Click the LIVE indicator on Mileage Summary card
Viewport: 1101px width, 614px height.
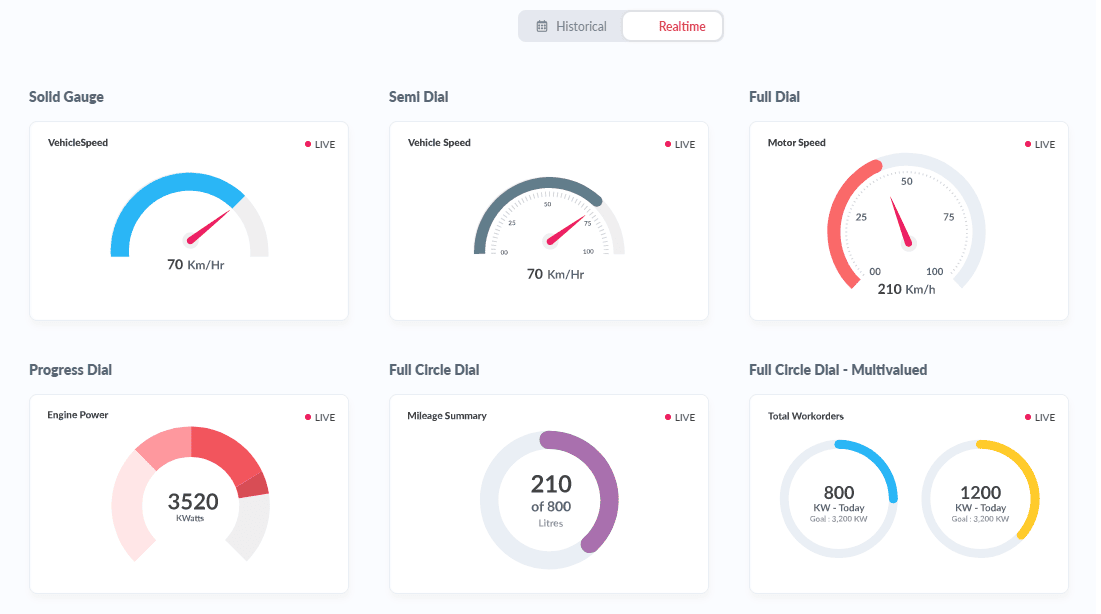point(680,417)
